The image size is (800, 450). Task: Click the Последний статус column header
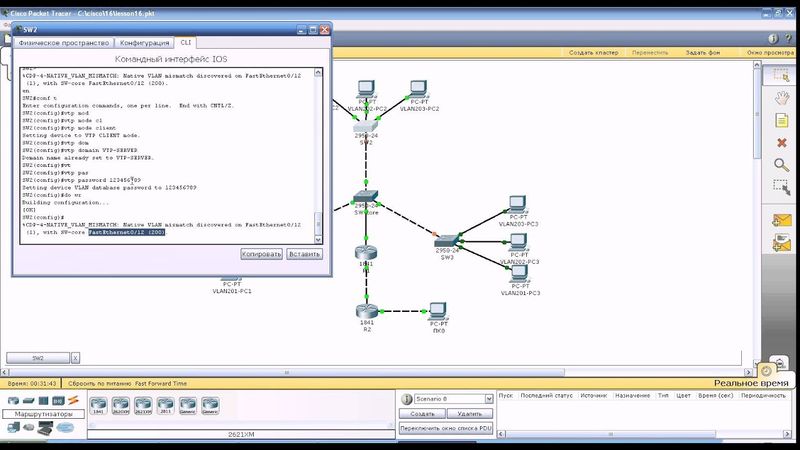click(546, 395)
